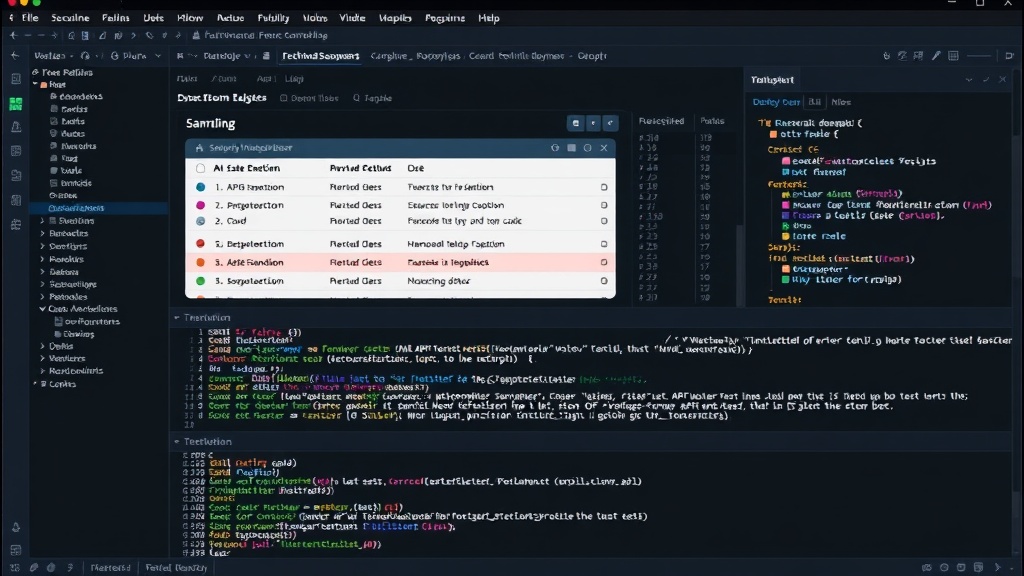Click the first blue button beside Sampling heading
1024x576 pixels.
tap(575, 123)
